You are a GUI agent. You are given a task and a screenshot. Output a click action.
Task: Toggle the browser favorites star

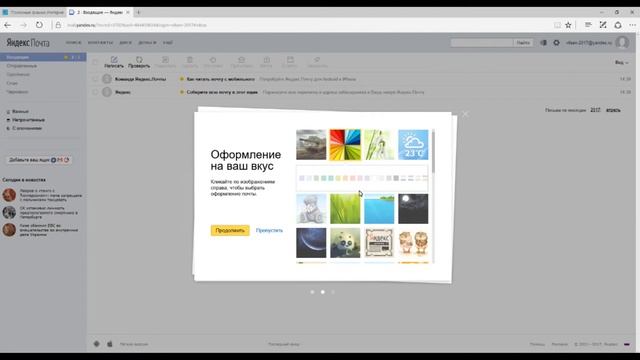568,25
